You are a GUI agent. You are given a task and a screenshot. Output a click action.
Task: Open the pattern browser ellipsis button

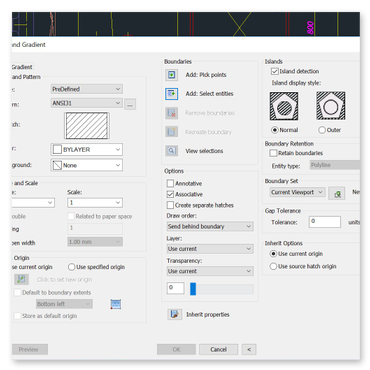tap(130, 104)
